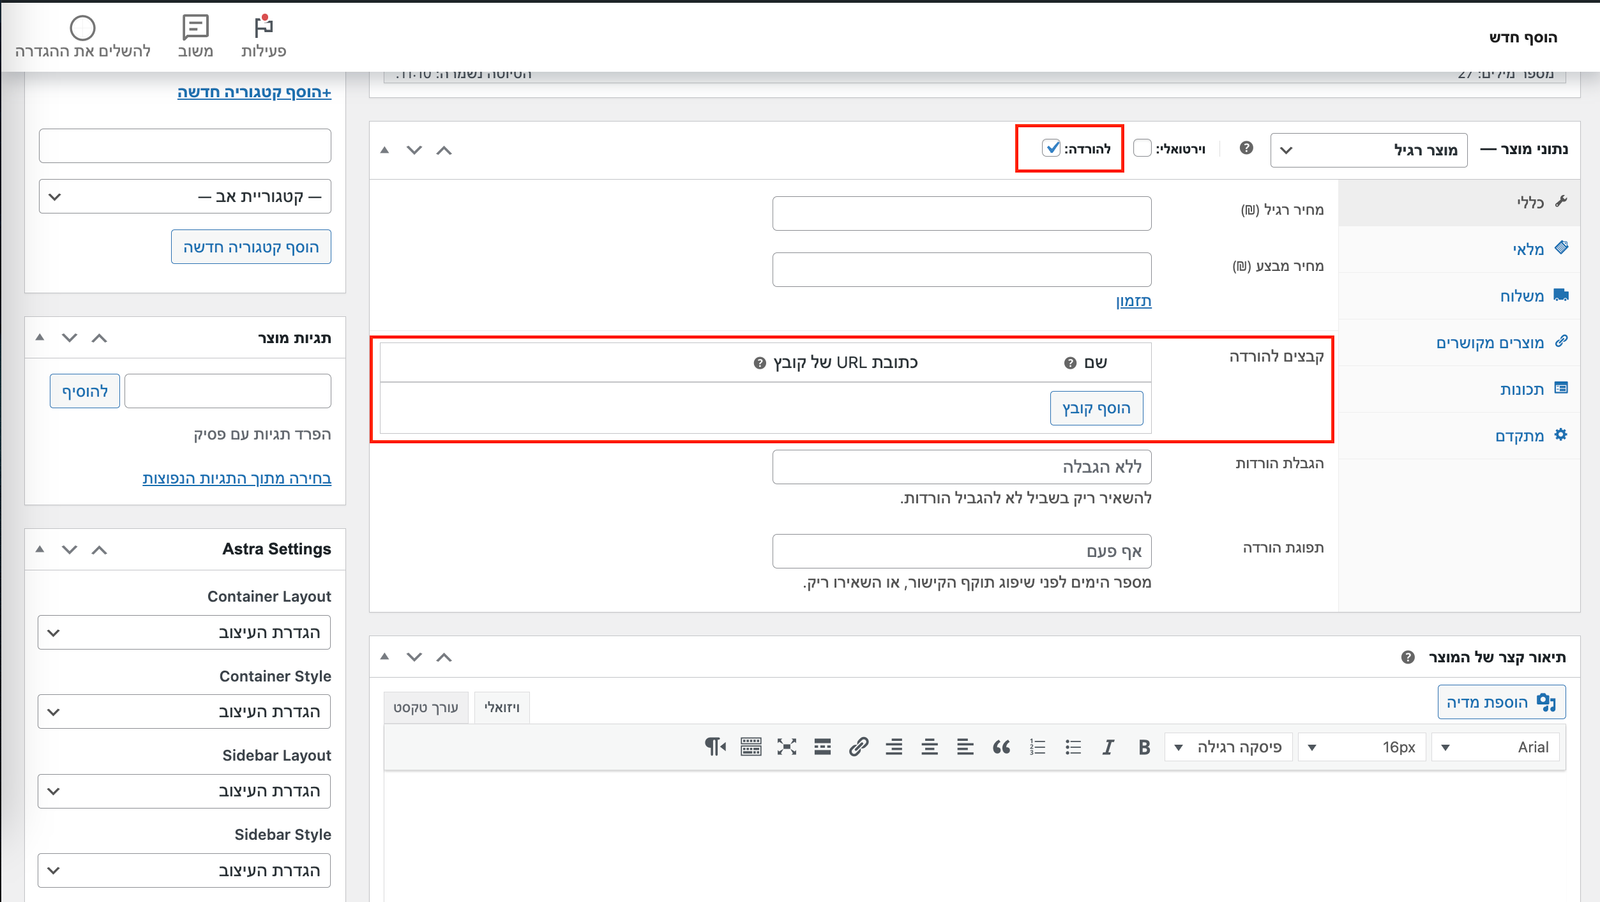Check the וירטואלי virtual checkbox
1600x902 pixels.
point(1143,148)
